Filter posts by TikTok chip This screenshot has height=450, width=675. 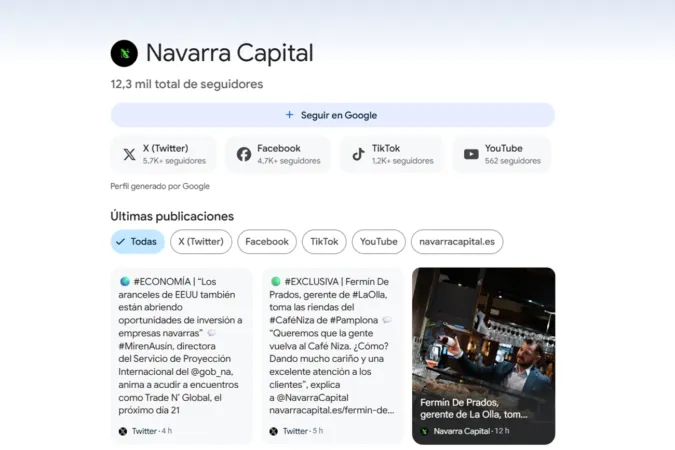[x=324, y=242]
